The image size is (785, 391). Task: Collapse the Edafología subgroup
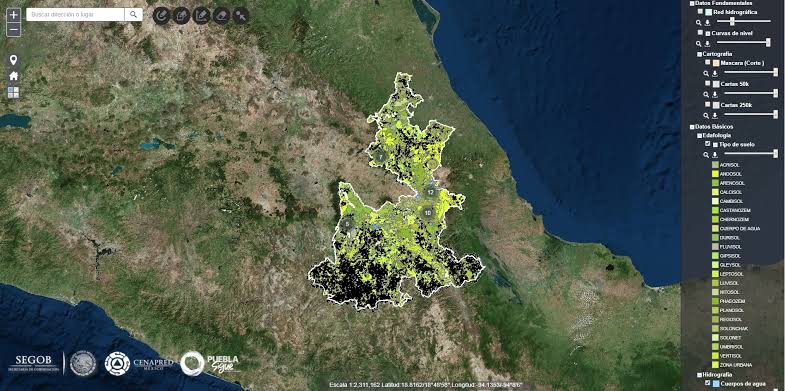click(699, 135)
